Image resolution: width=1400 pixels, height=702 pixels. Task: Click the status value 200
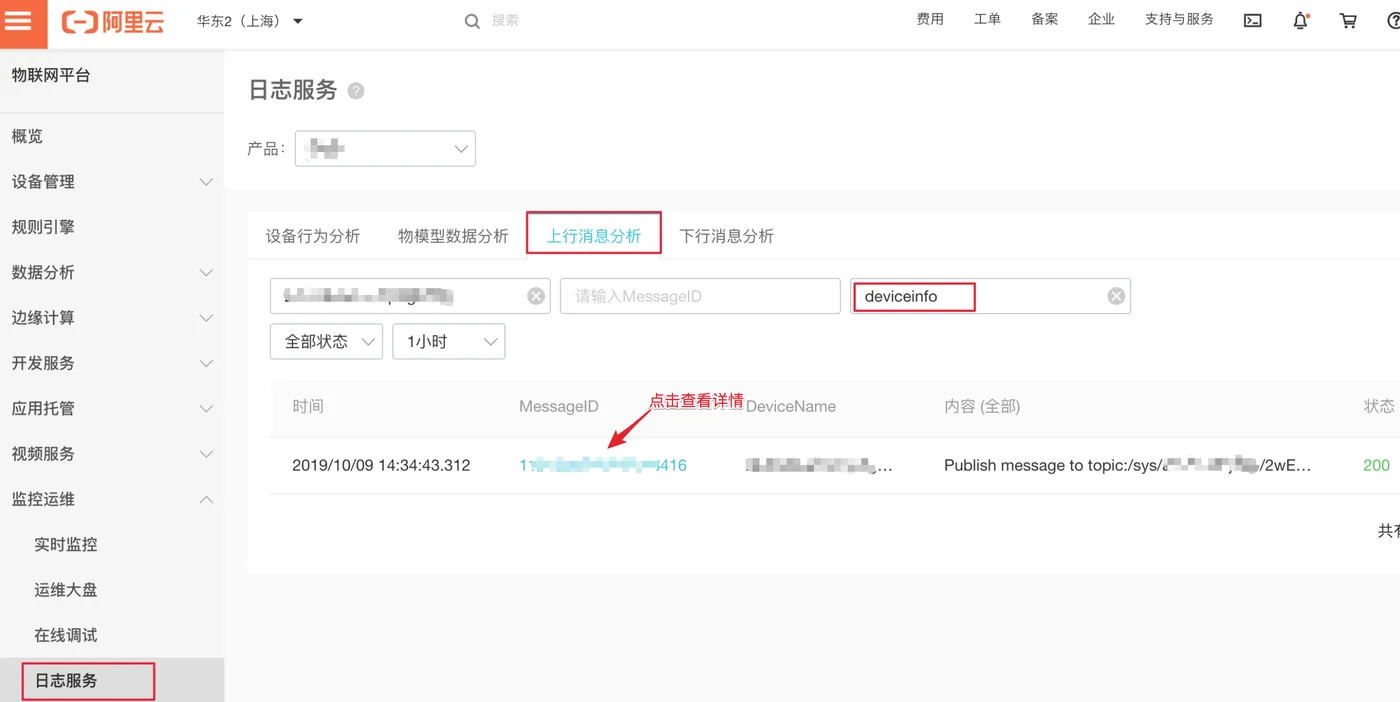coord(1376,465)
